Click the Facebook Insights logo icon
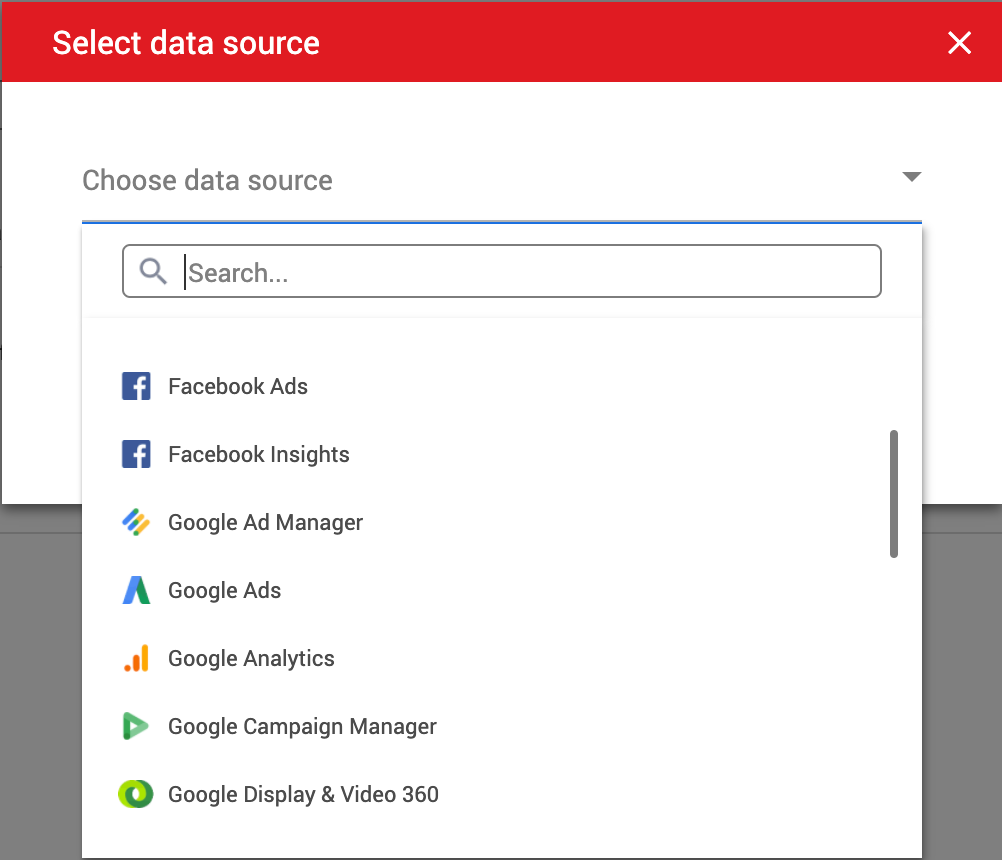 point(136,455)
